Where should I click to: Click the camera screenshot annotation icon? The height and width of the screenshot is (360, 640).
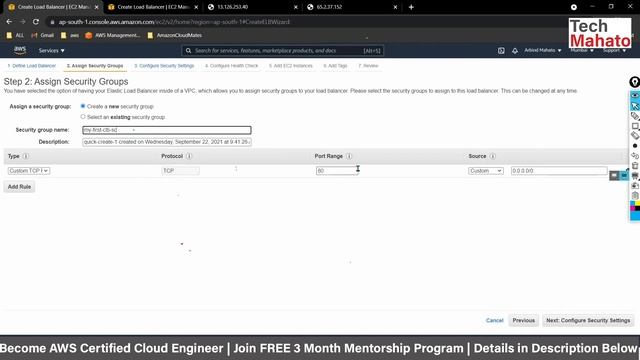coord(635,186)
